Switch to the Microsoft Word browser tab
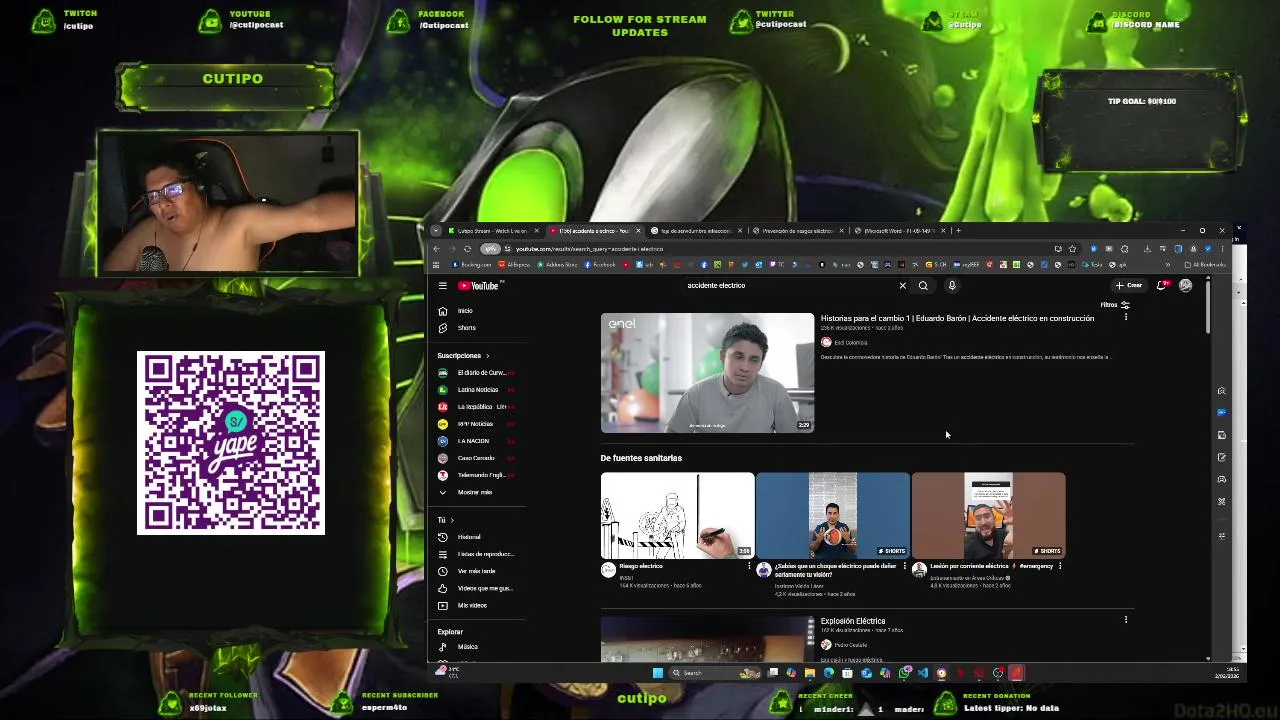This screenshot has height=720, width=1280. (898, 231)
